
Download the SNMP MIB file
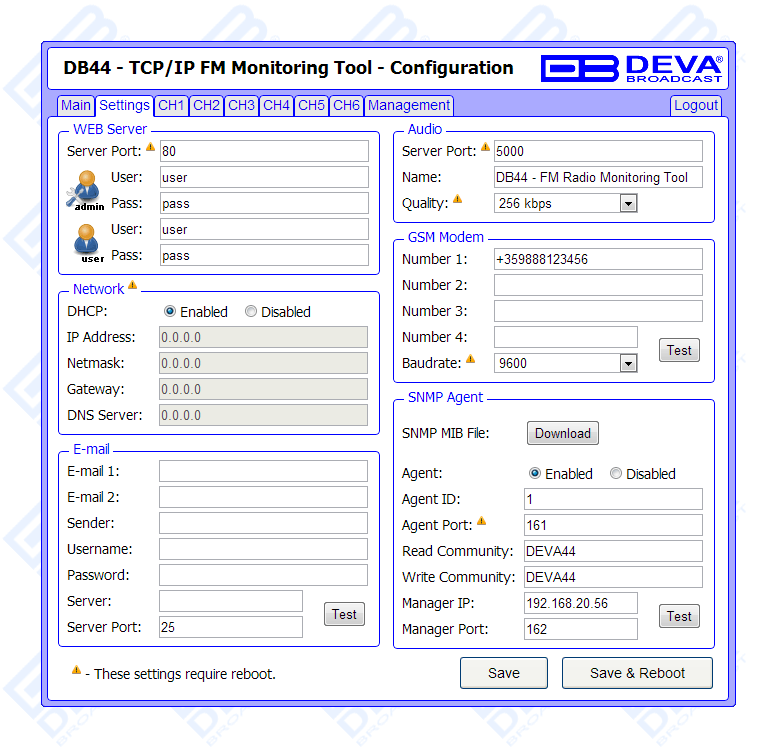click(563, 433)
